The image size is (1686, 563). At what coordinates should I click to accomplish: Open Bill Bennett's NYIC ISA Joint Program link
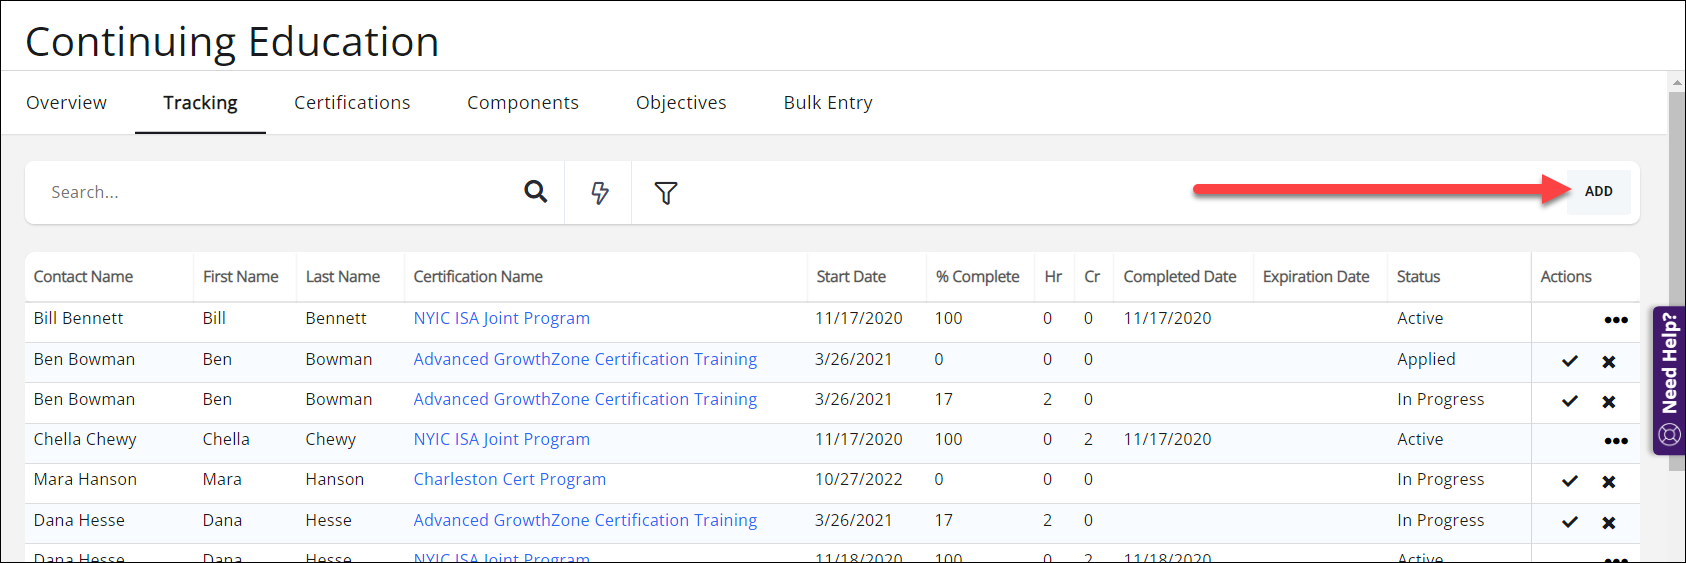point(501,318)
